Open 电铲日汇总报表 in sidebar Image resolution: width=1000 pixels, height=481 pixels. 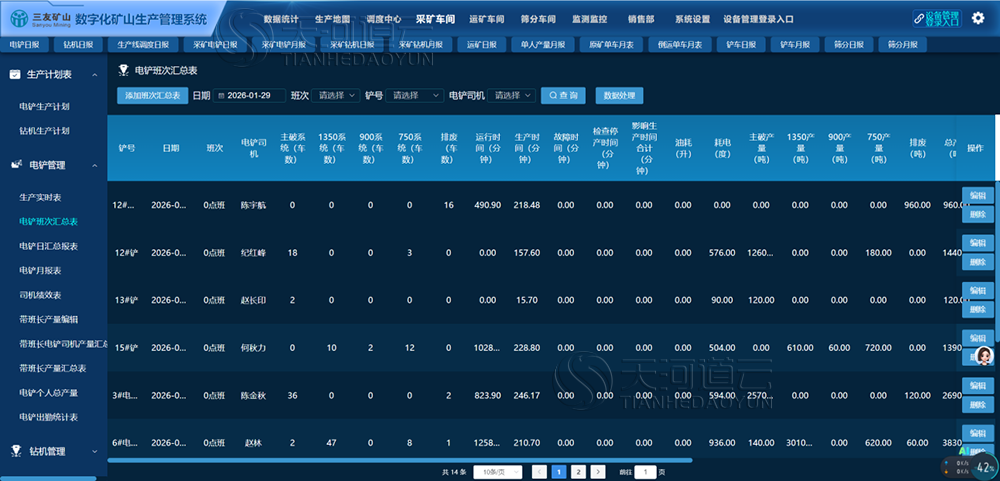(48, 246)
